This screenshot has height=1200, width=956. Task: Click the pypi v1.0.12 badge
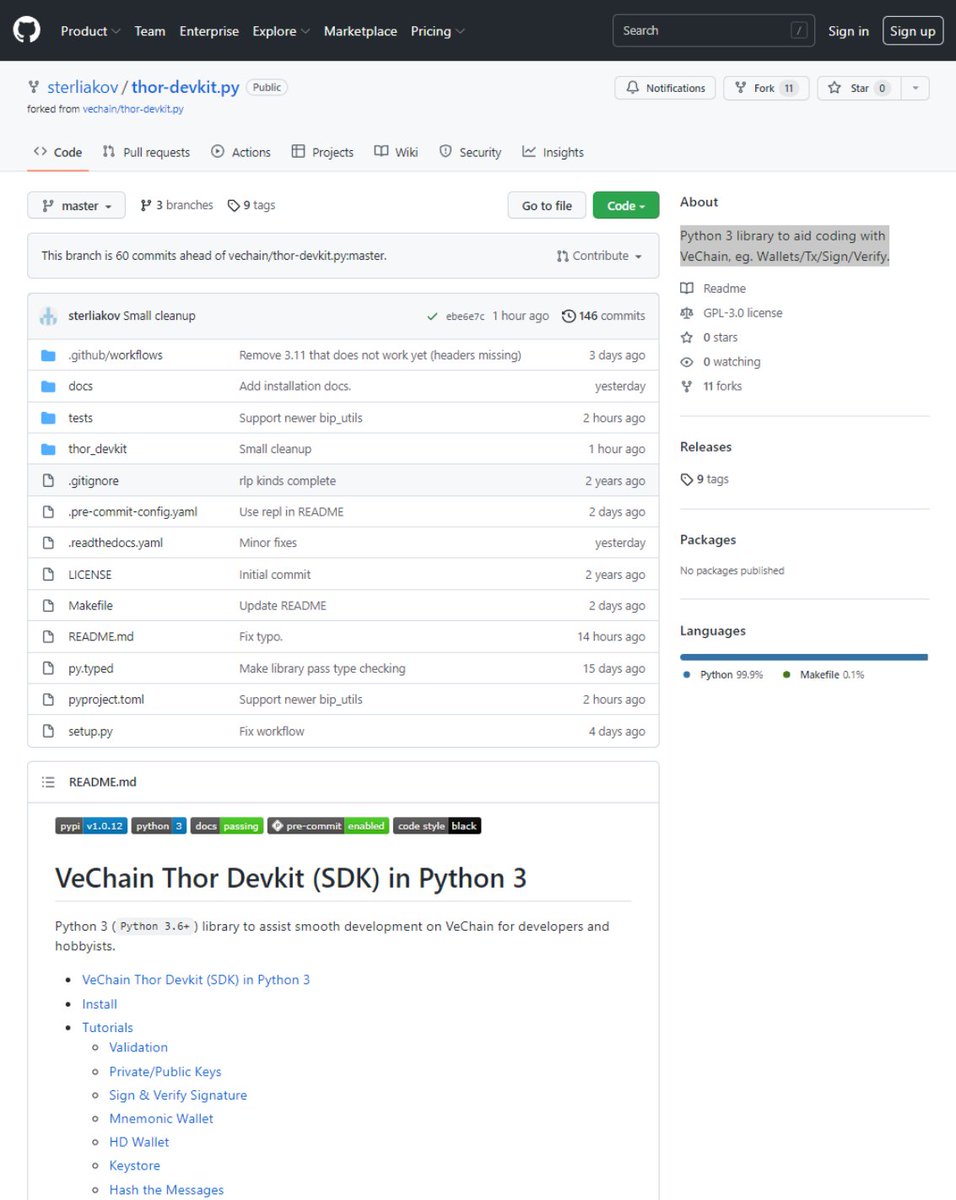click(x=91, y=826)
